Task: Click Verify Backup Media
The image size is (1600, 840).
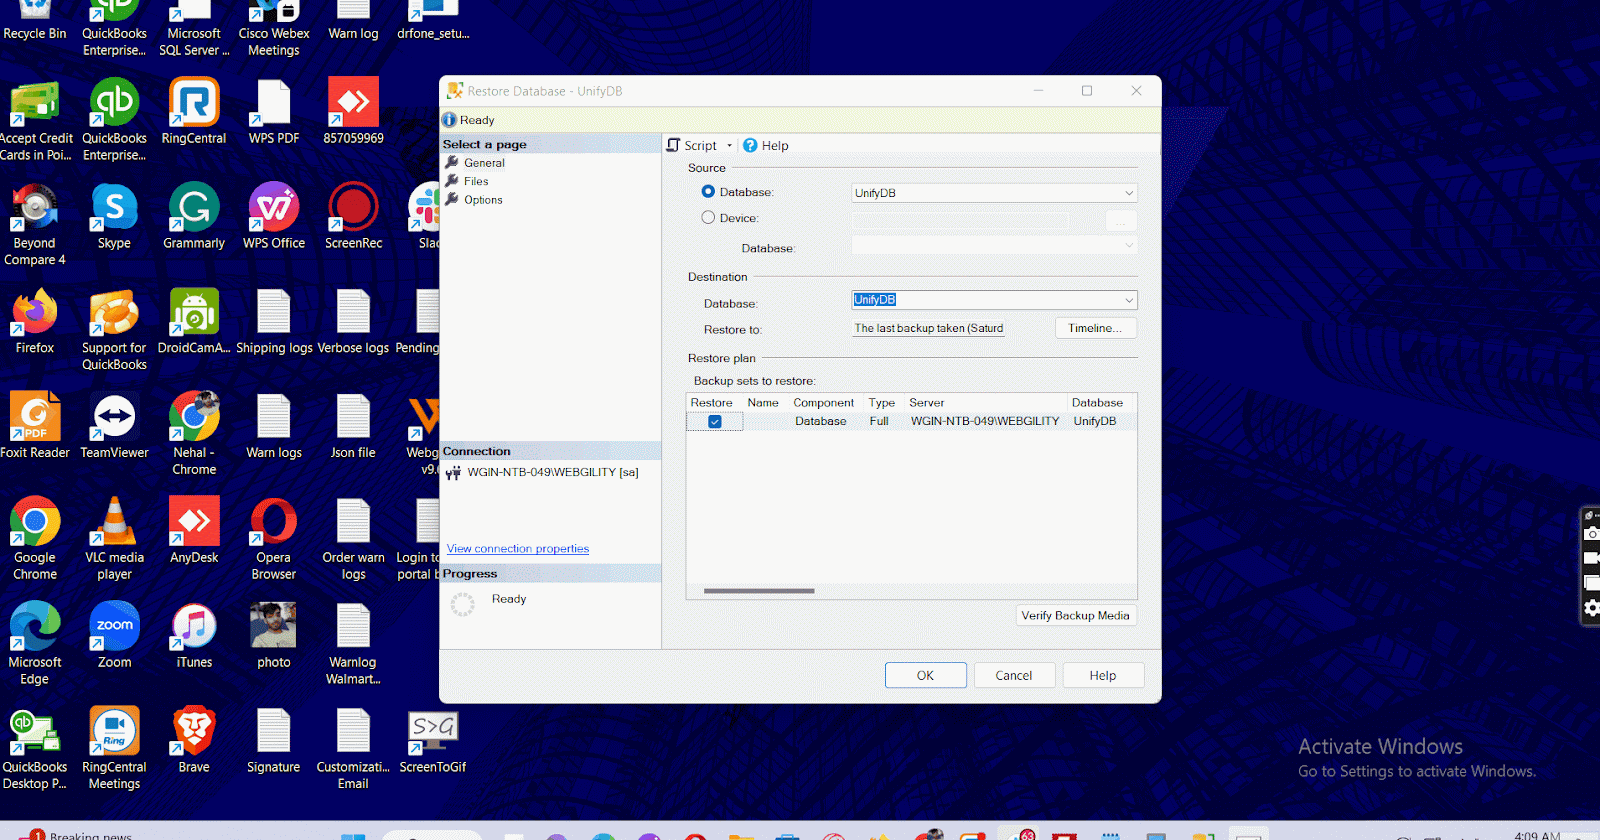Action: point(1075,616)
